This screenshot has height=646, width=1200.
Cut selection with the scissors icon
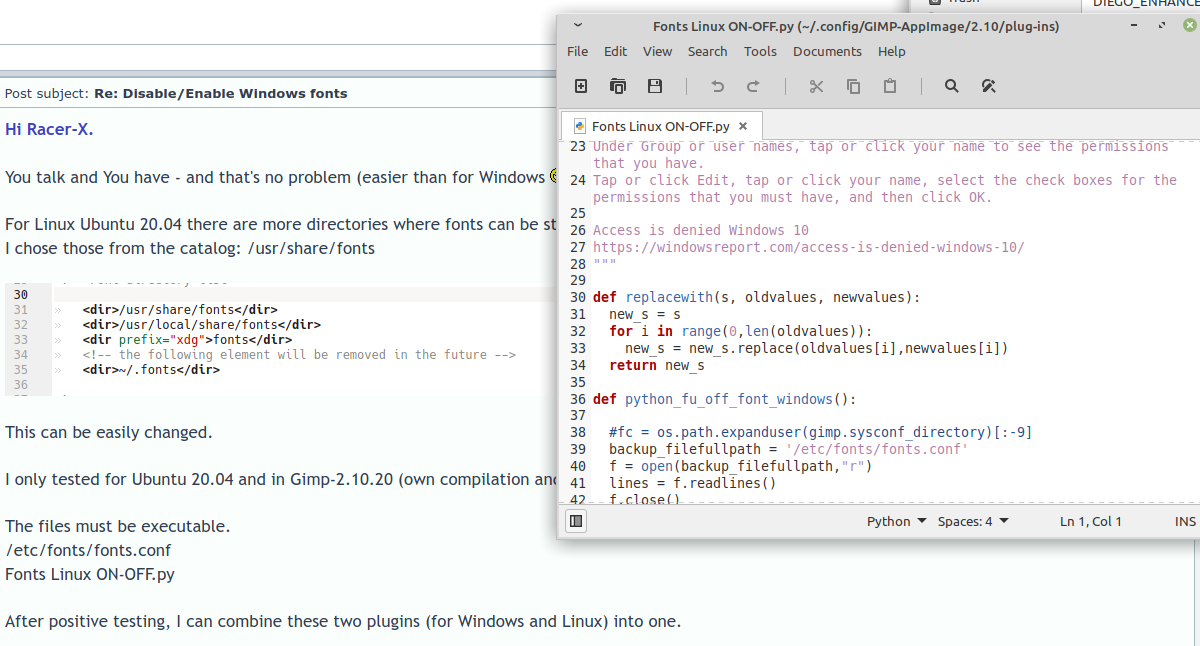pyautogui.click(x=816, y=87)
